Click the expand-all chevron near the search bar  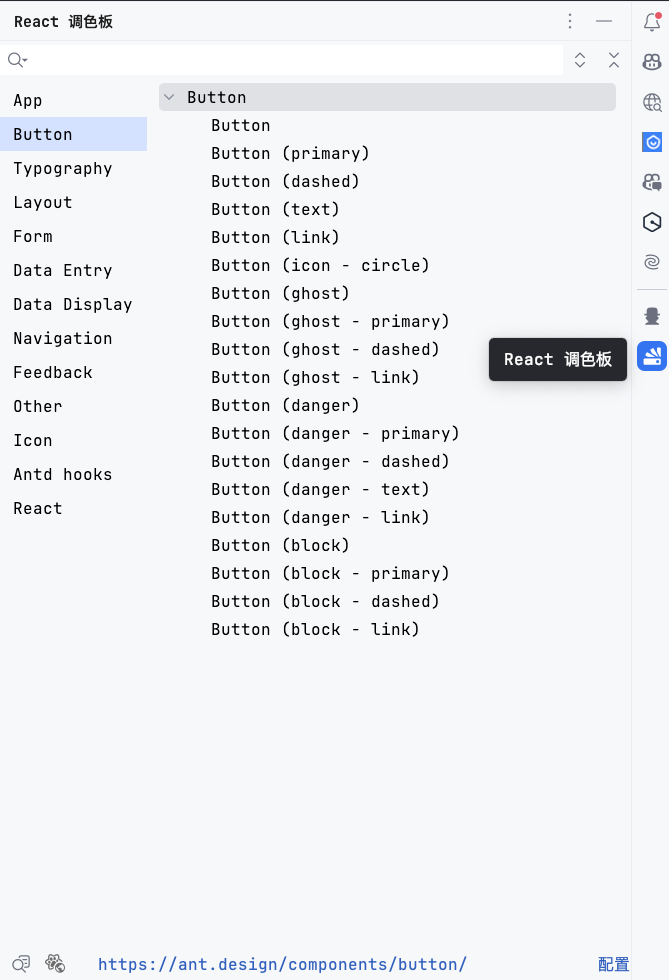[x=579, y=60]
